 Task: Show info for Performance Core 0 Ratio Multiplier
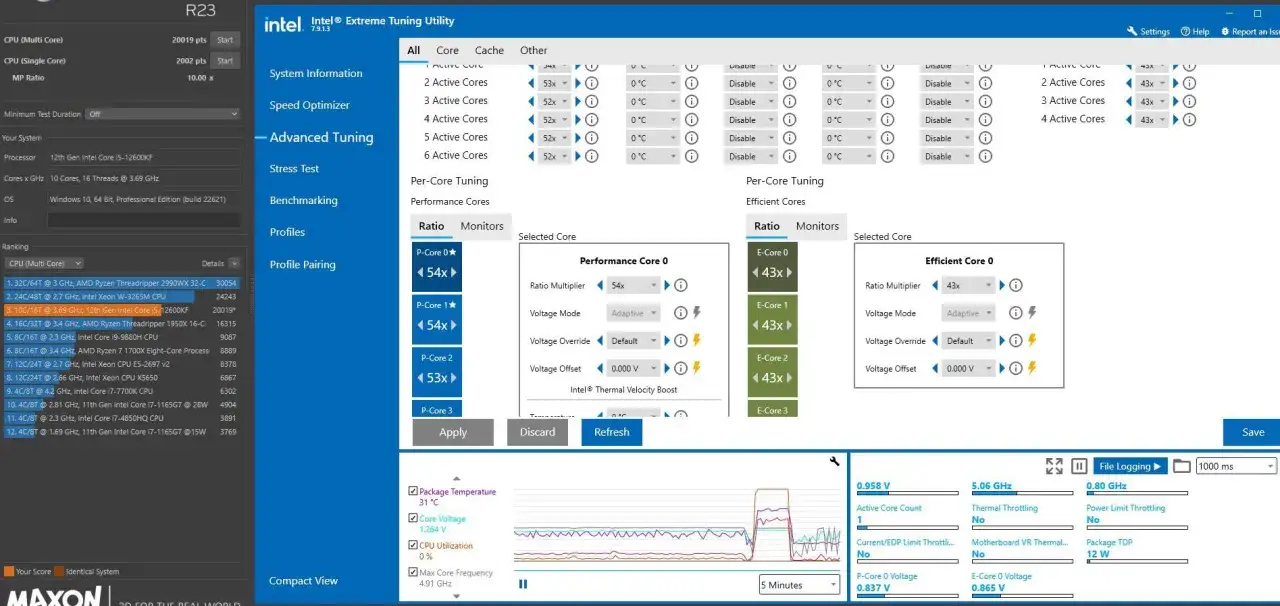(681, 286)
